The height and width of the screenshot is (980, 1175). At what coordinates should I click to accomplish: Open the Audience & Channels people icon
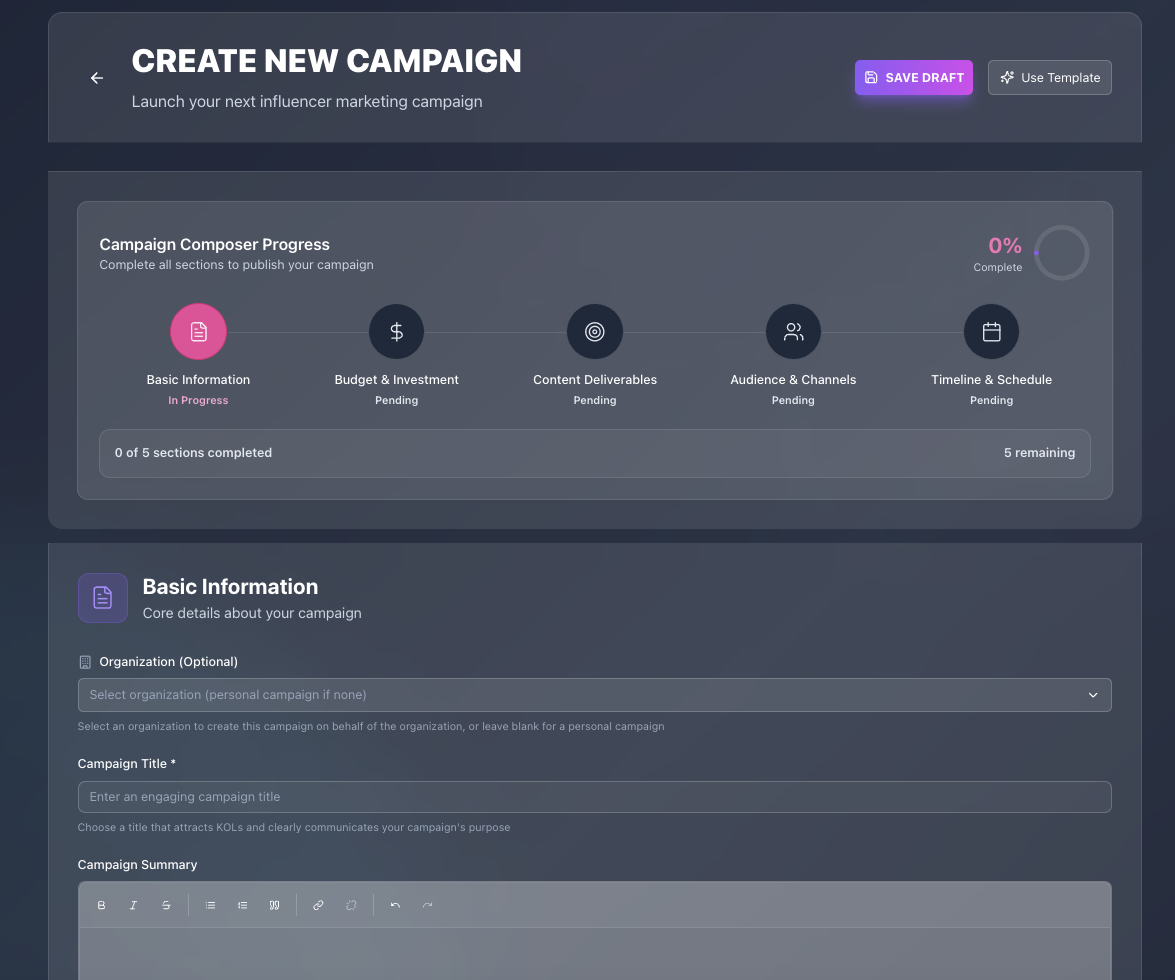793,331
